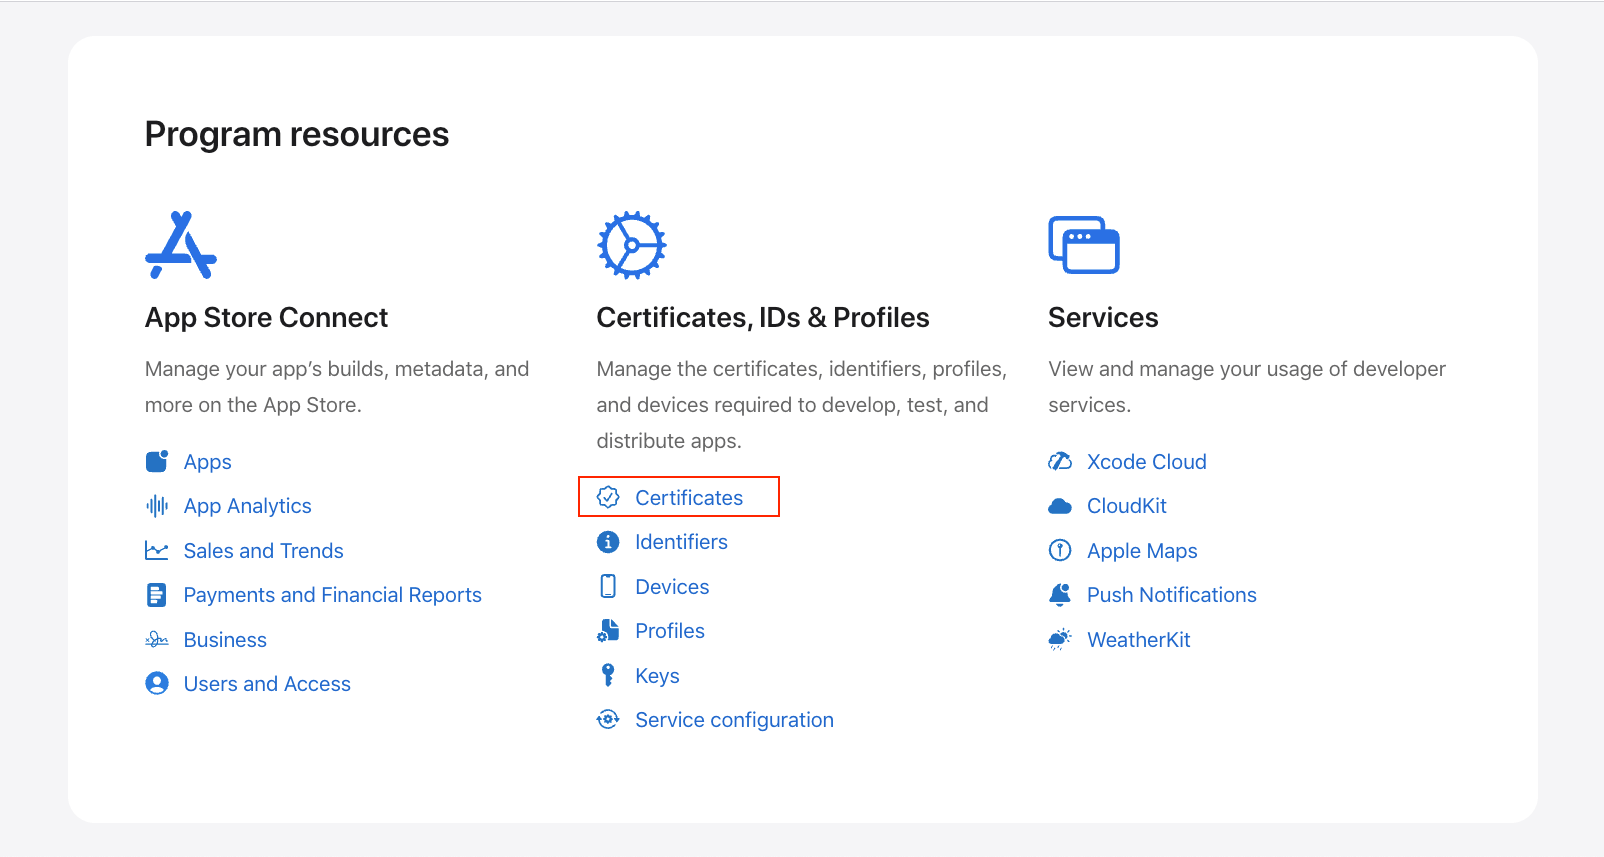
Task: Click the CloudKit cloud icon
Action: pos(1060,506)
